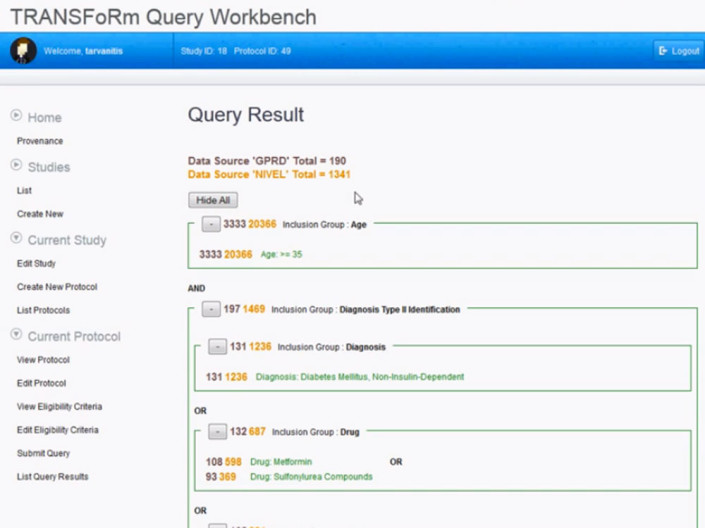Click the username tarvanitis in header

coord(104,51)
